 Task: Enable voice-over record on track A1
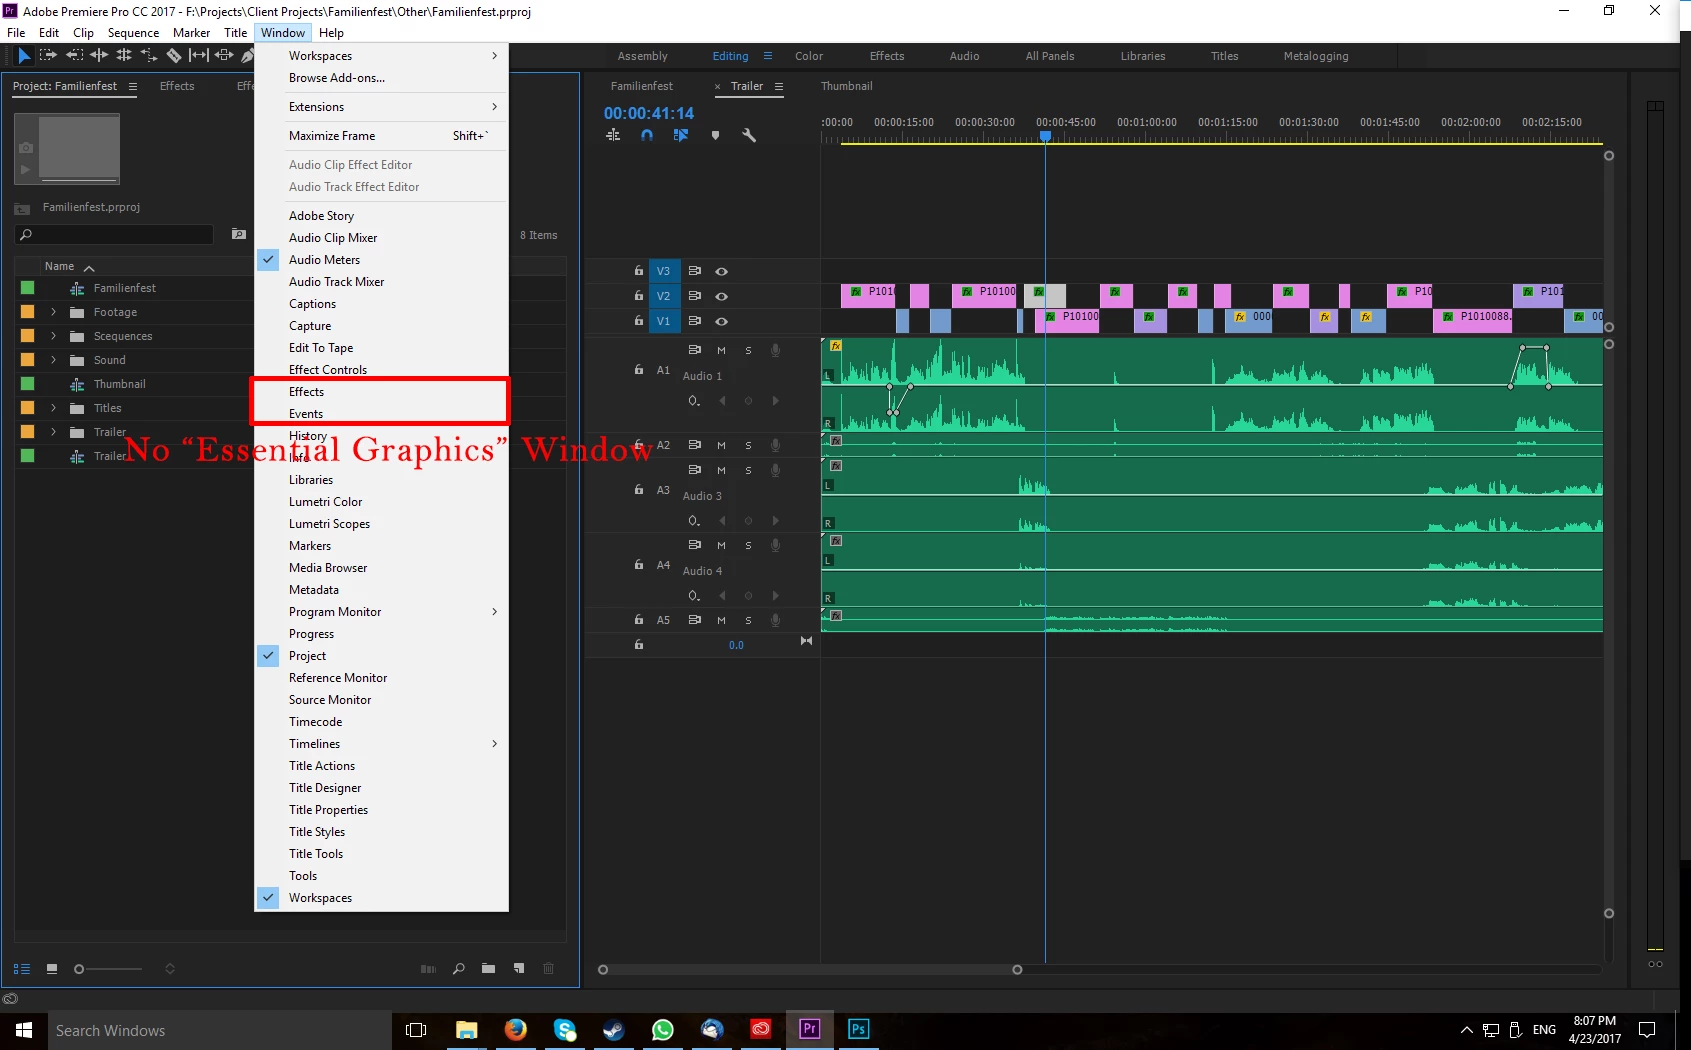point(775,350)
